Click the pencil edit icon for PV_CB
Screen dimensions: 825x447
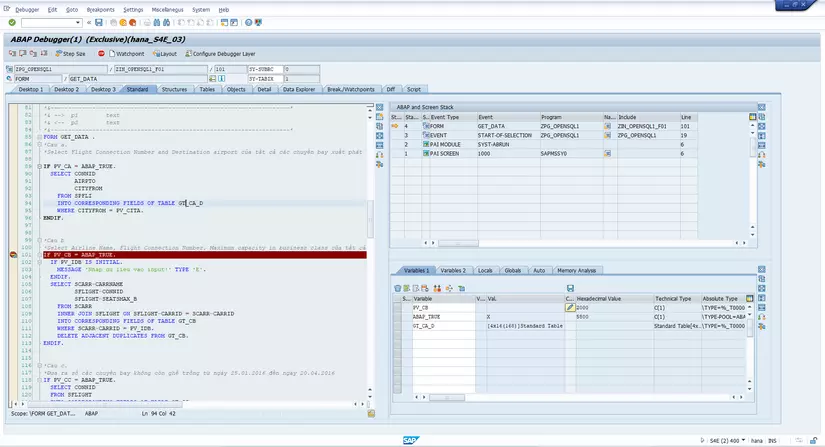tap(570, 307)
